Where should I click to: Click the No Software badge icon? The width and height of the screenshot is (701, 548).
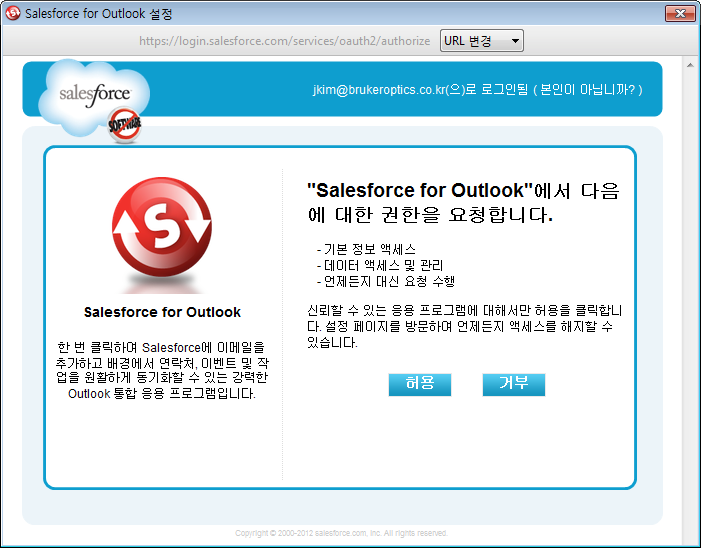click(125, 125)
